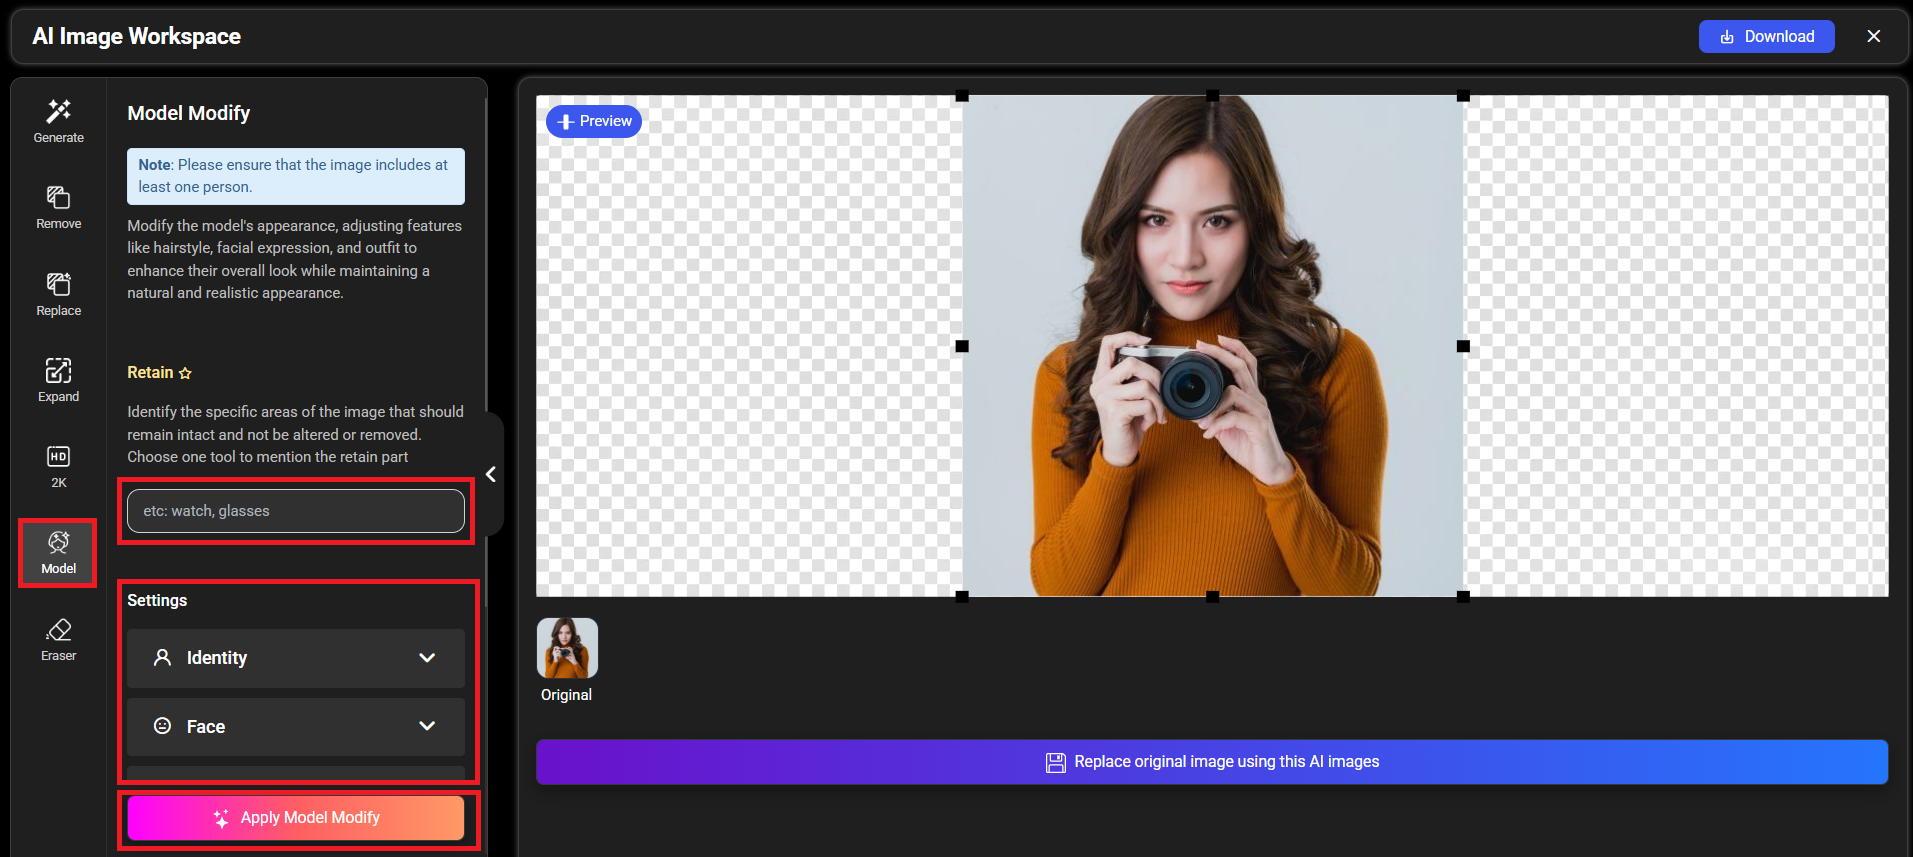The height and width of the screenshot is (857, 1913).
Task: Click the Preview button
Action: pos(594,121)
